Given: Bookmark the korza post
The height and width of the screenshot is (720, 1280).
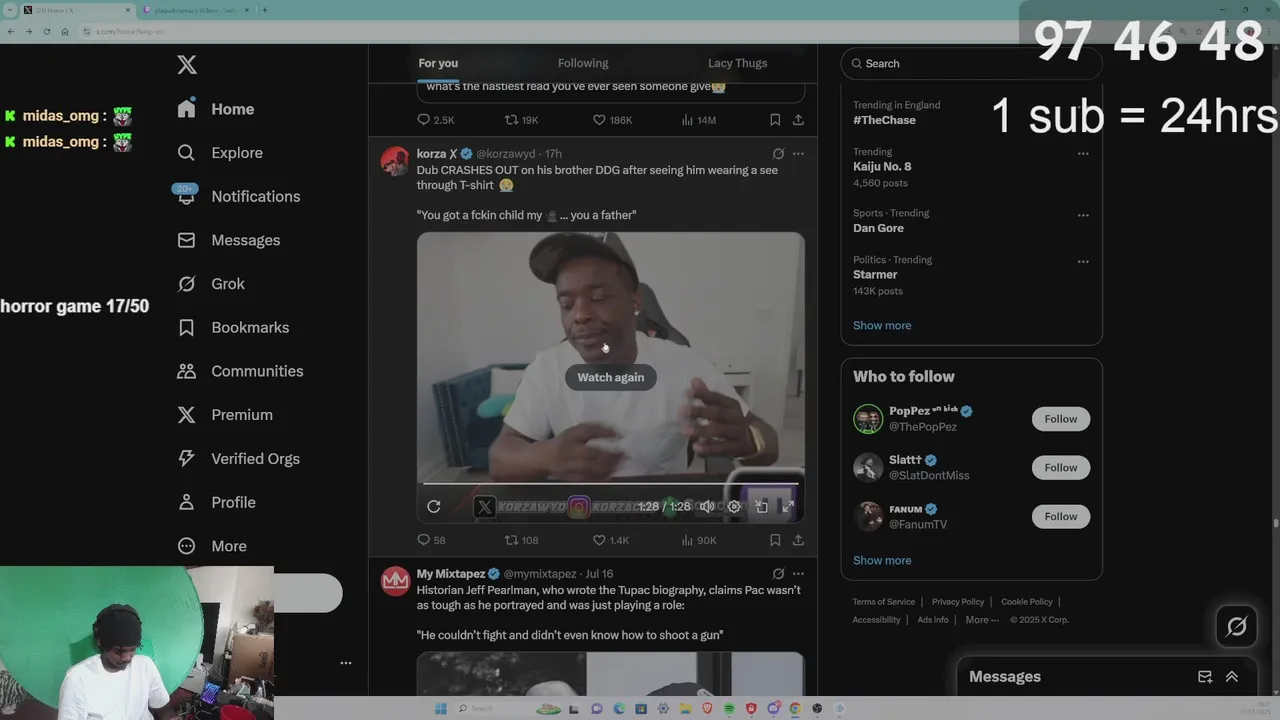Looking at the screenshot, I should pos(775,540).
